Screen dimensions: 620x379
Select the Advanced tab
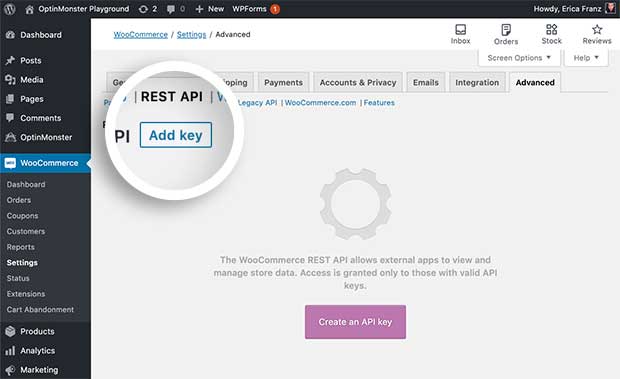[535, 83]
